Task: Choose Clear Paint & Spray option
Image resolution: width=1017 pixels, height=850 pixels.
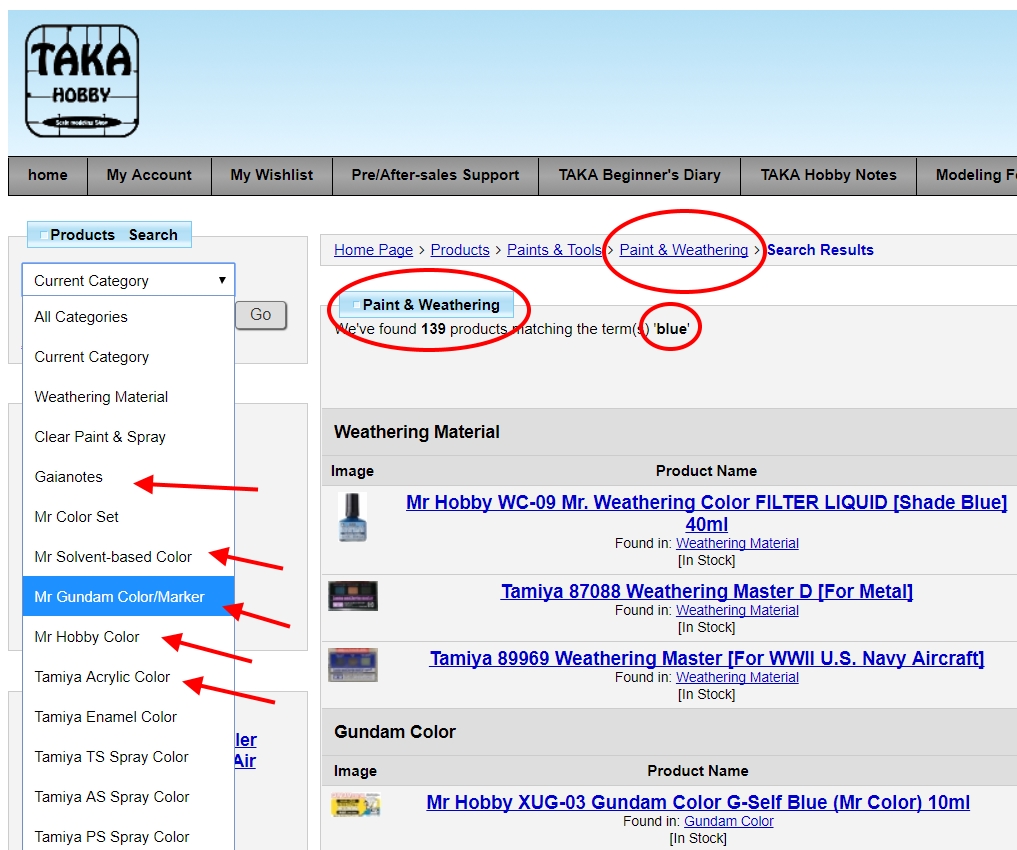Action: click(128, 437)
